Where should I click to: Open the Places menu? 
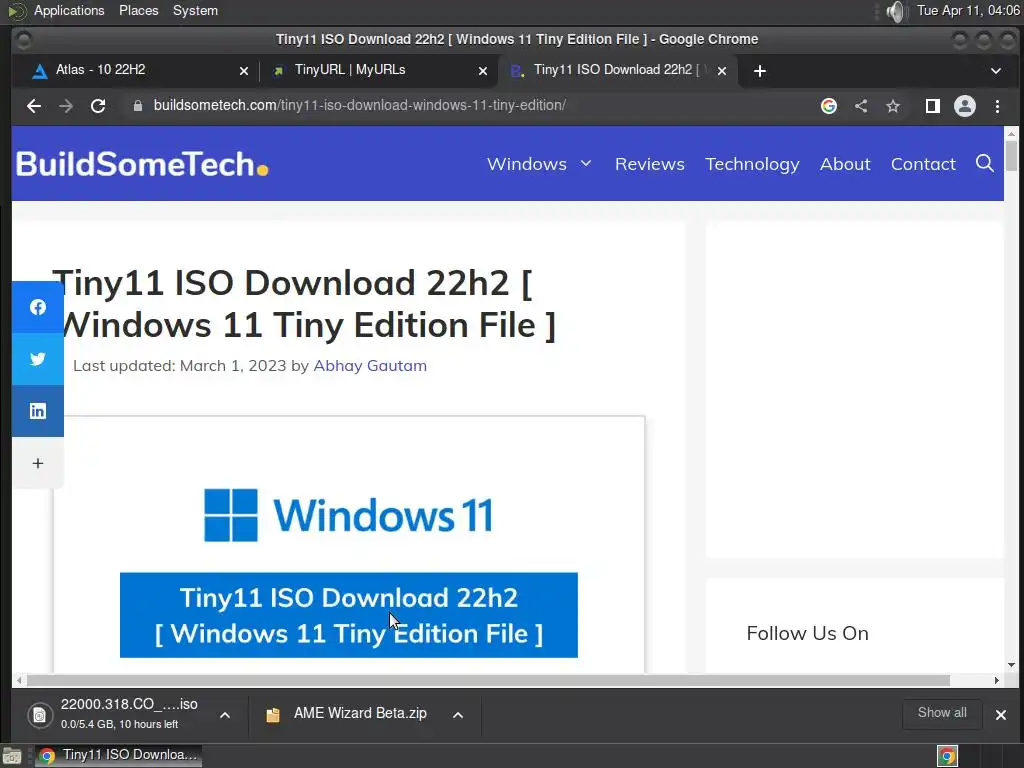(x=138, y=10)
